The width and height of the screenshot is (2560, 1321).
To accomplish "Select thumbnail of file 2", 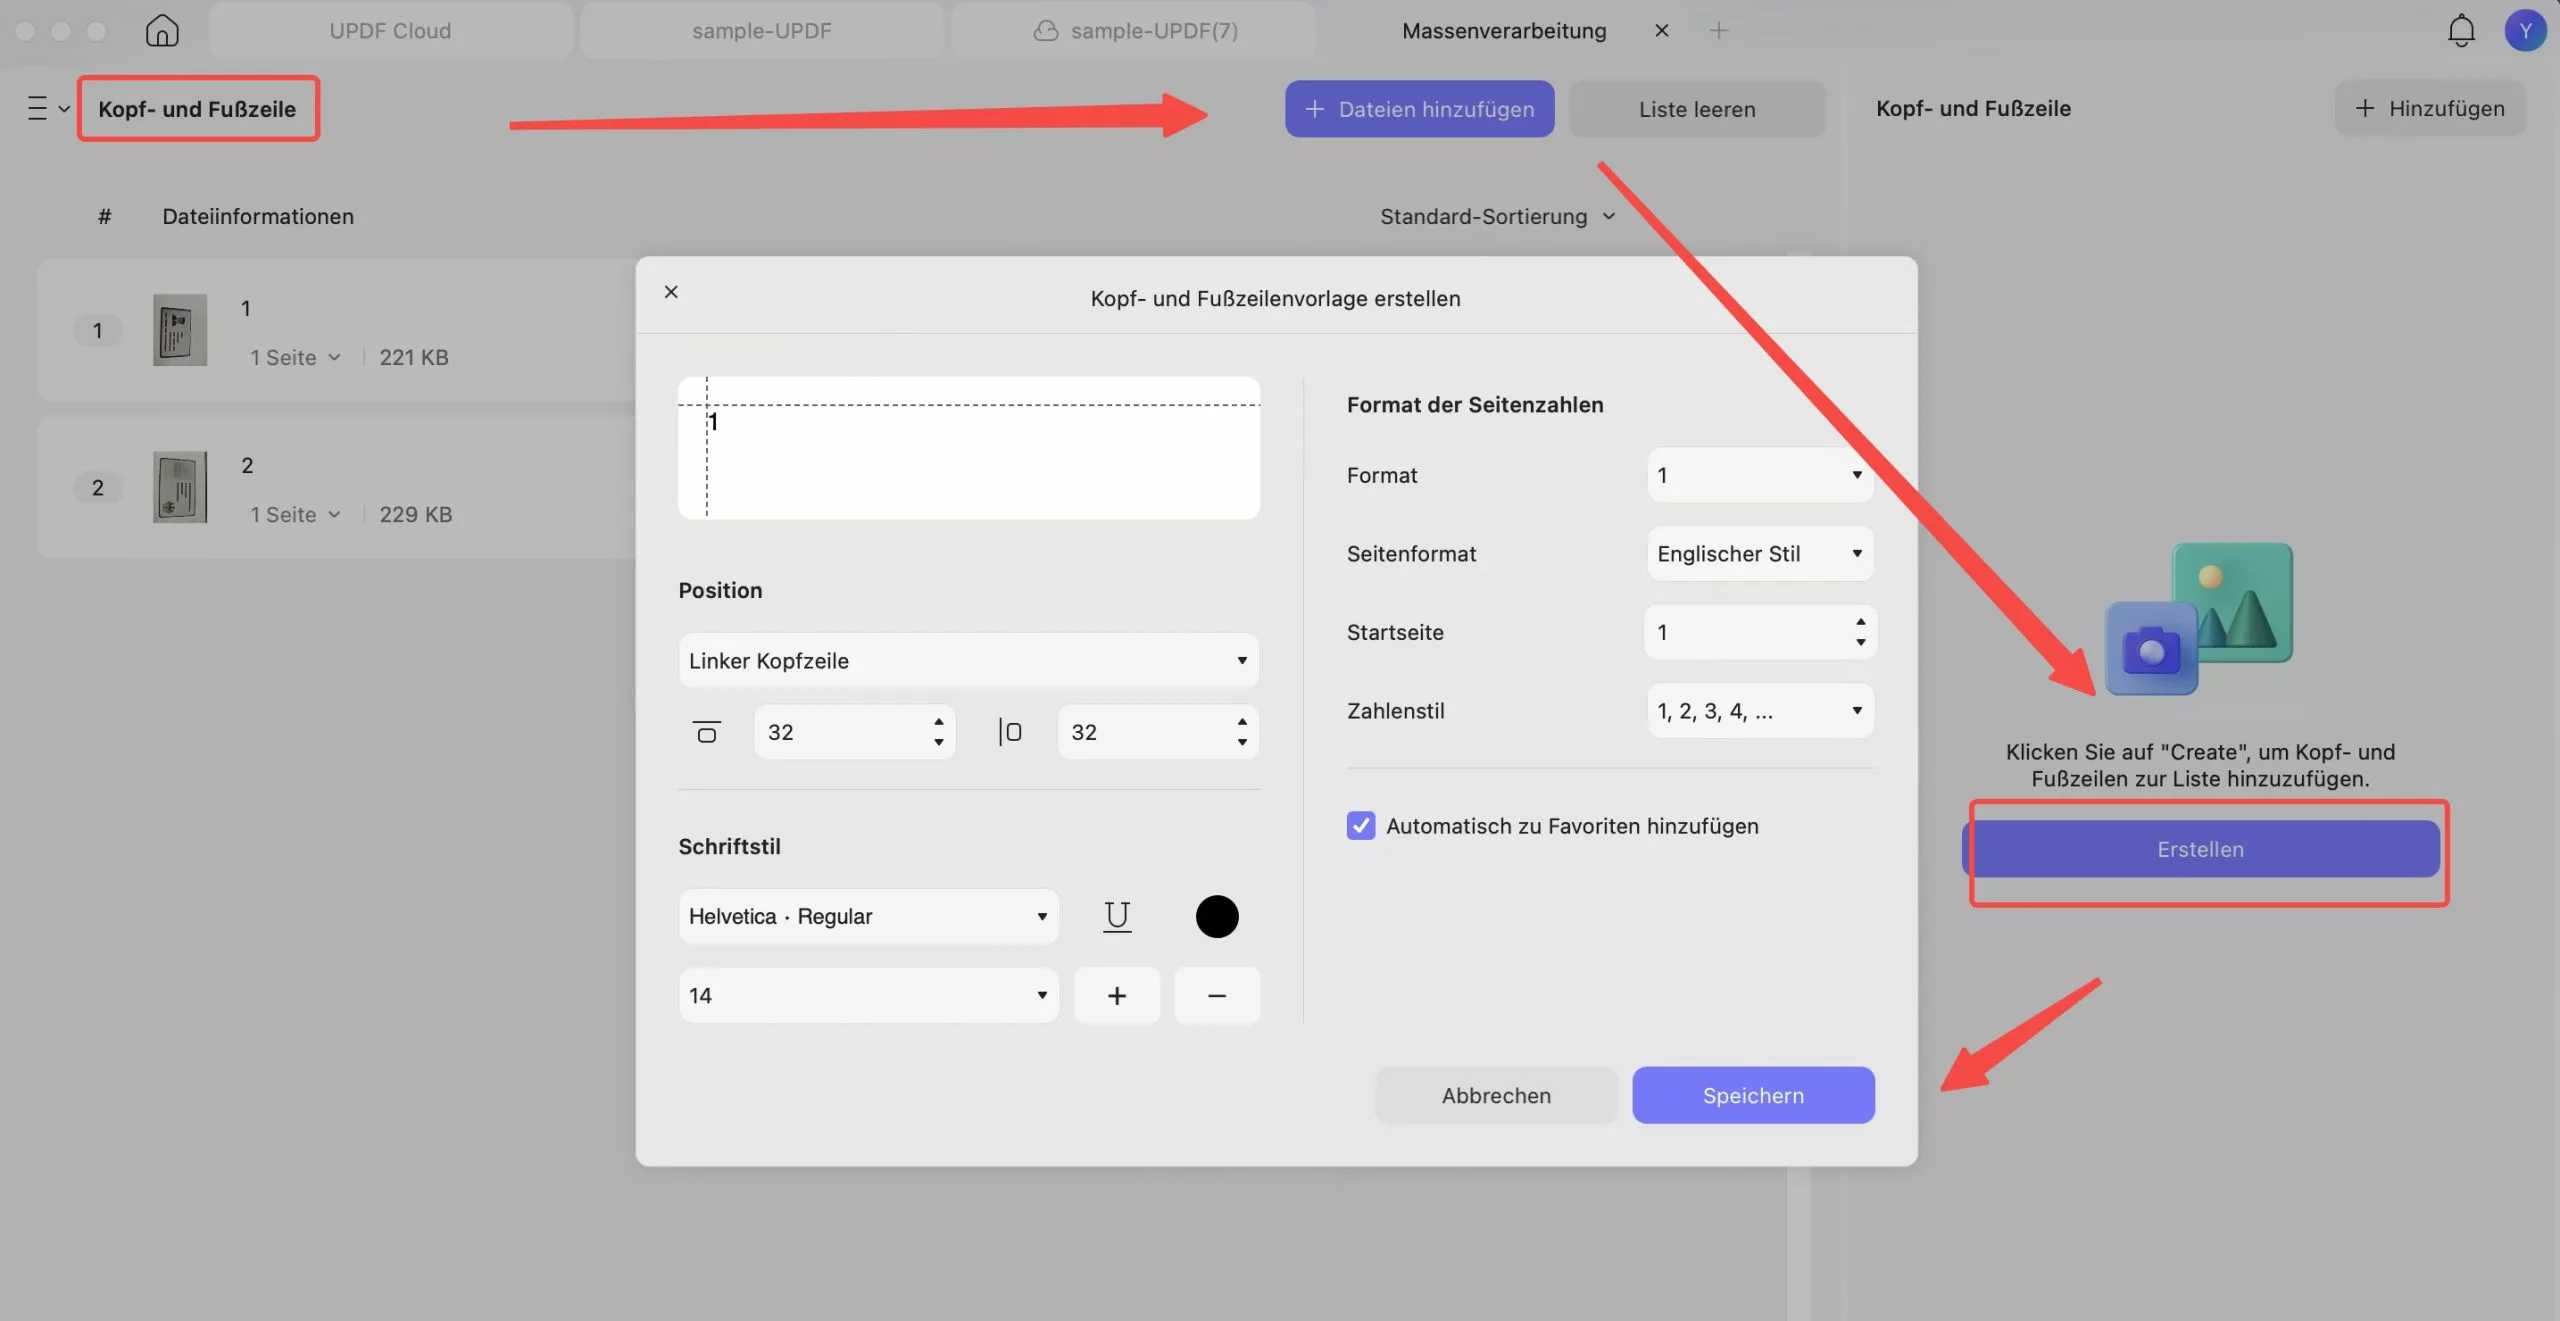I will pos(180,487).
